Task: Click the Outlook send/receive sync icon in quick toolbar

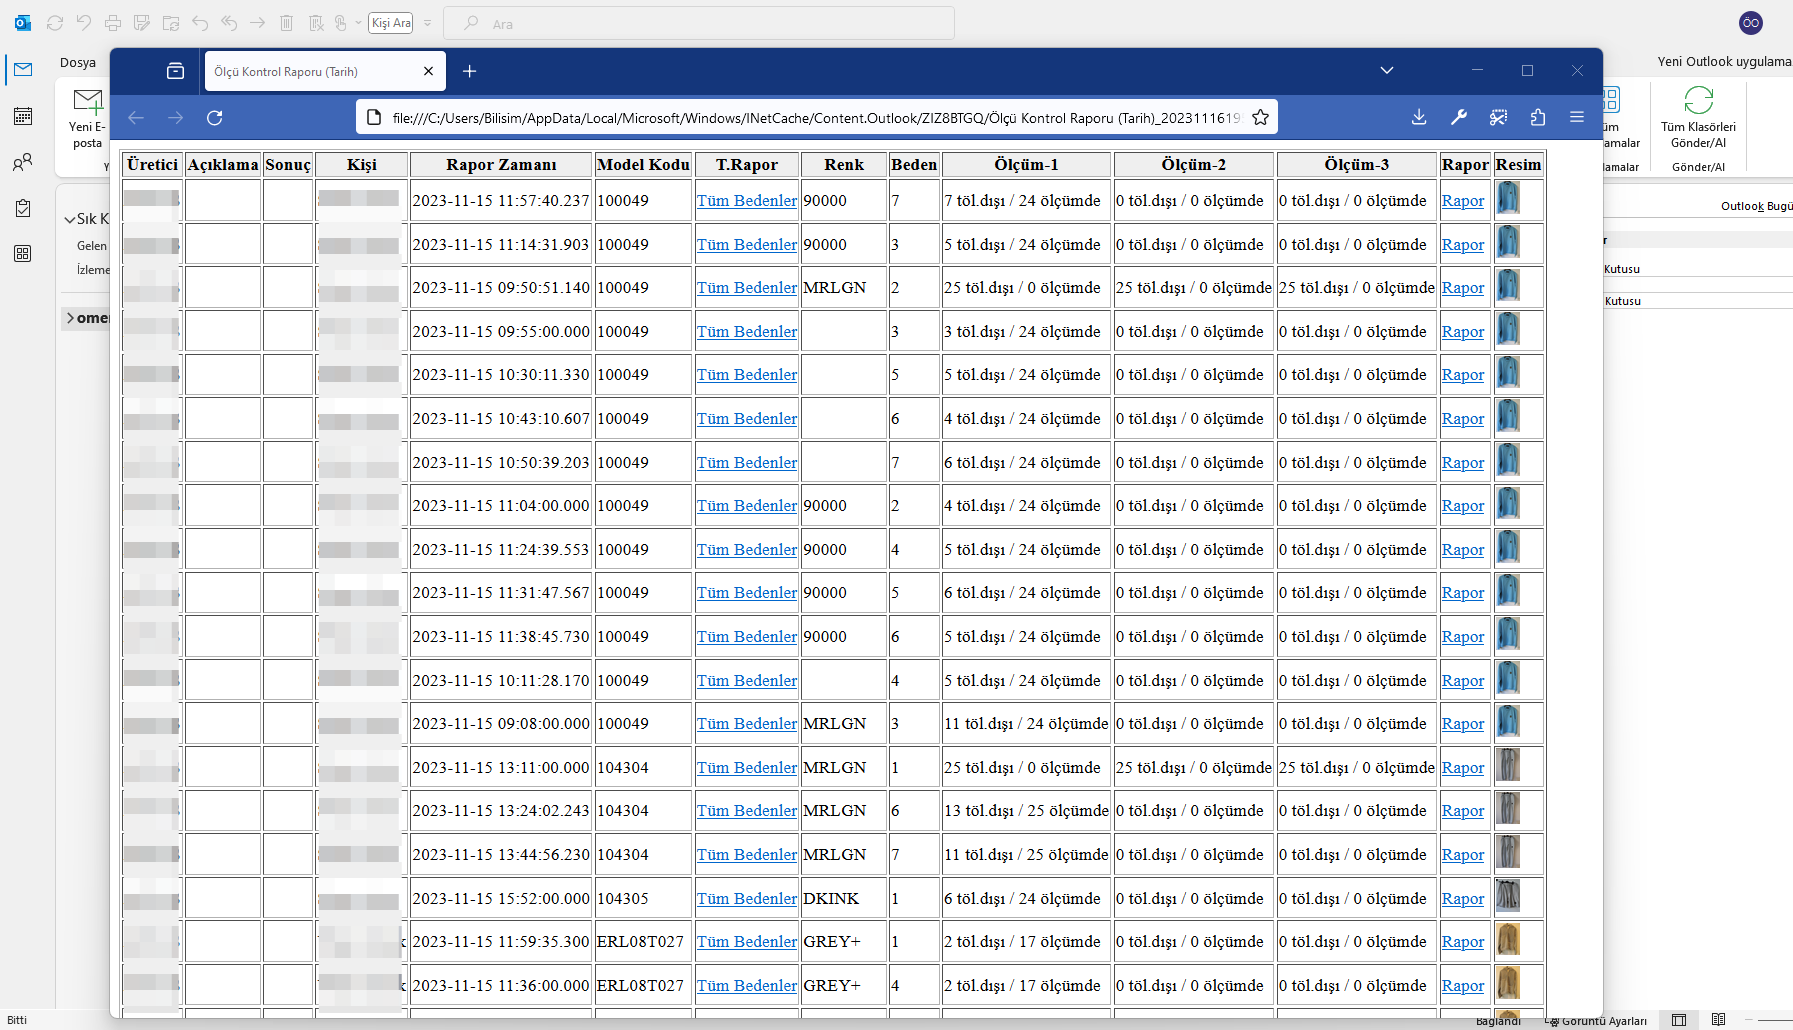Action: (x=55, y=23)
